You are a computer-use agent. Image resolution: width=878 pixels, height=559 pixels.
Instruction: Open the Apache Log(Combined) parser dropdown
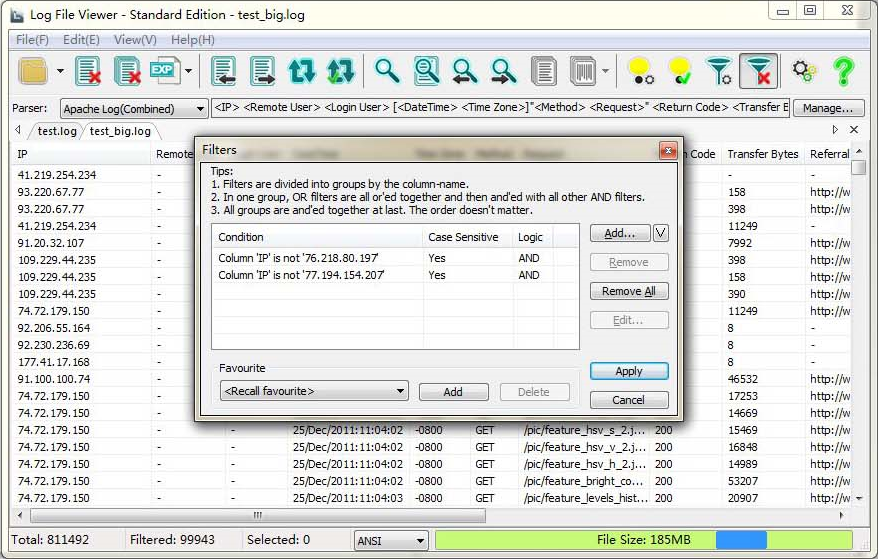[133, 109]
